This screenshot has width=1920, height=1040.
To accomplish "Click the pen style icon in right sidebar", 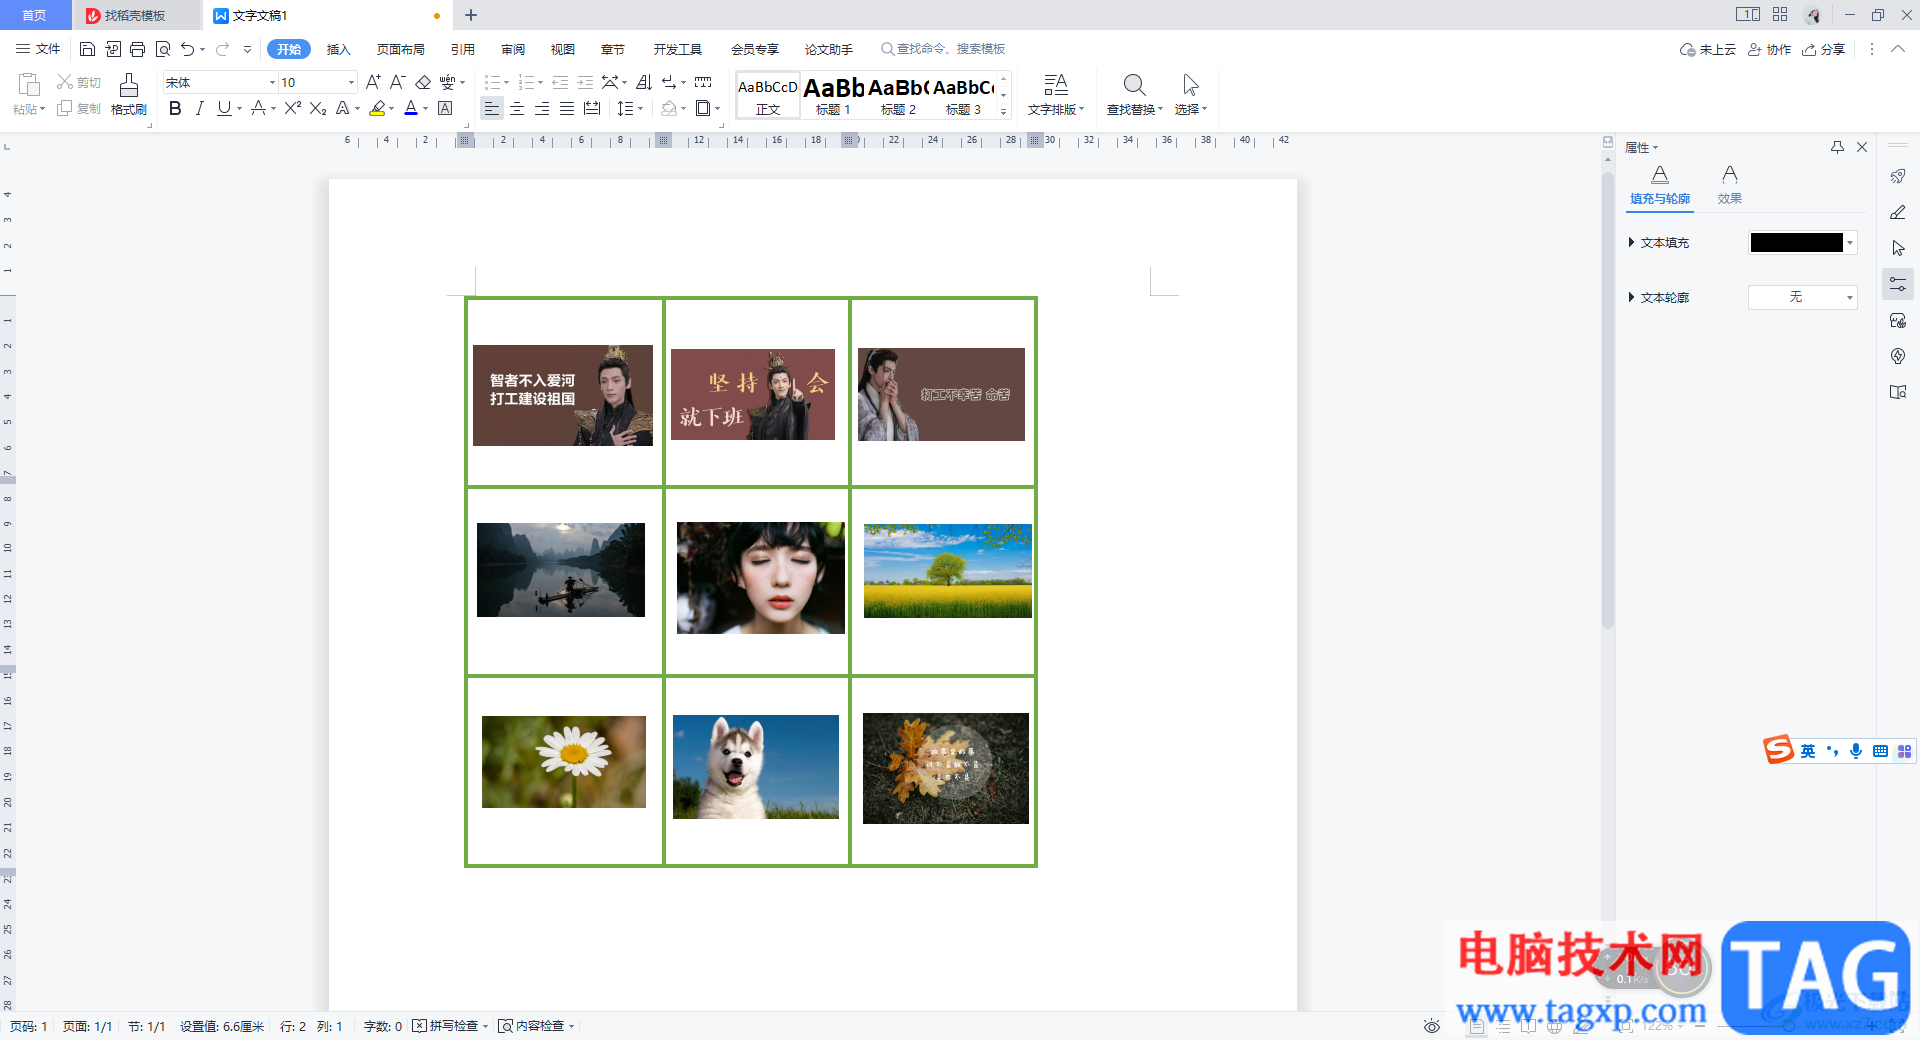I will (x=1898, y=212).
